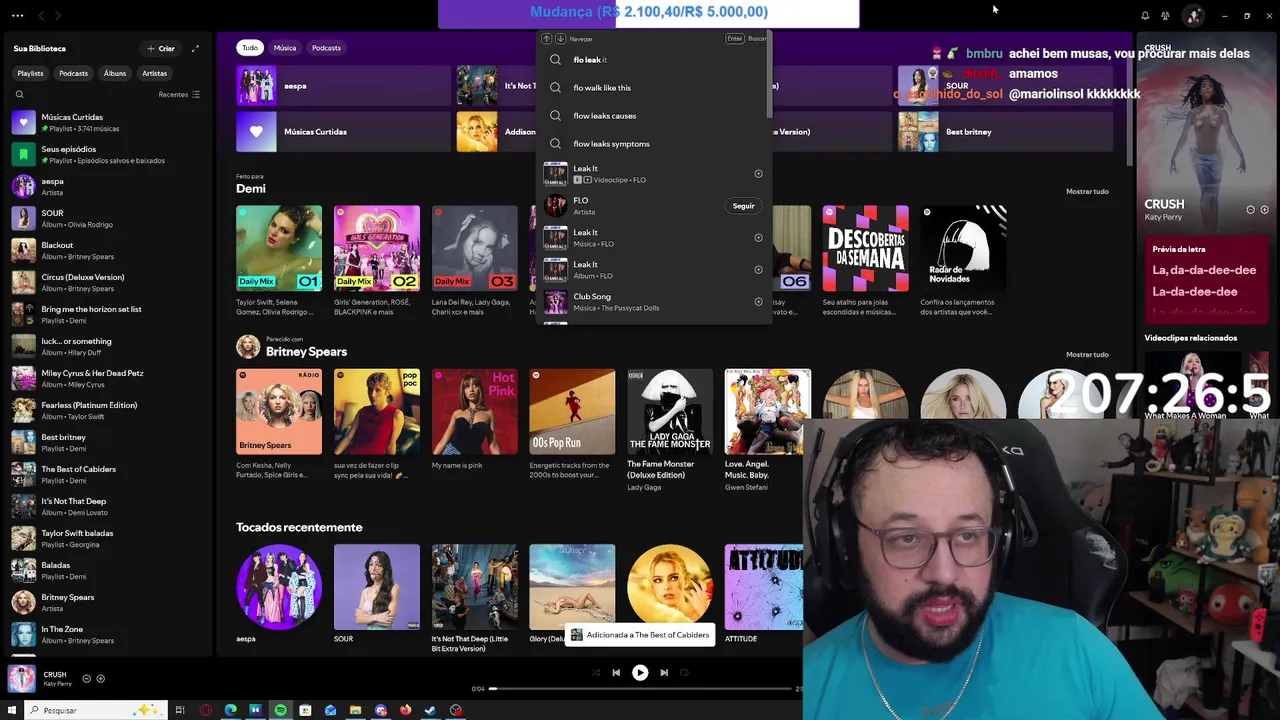This screenshot has height=720, width=1280.
Task: Toggle the Artistas library filter
Action: pyautogui.click(x=154, y=73)
